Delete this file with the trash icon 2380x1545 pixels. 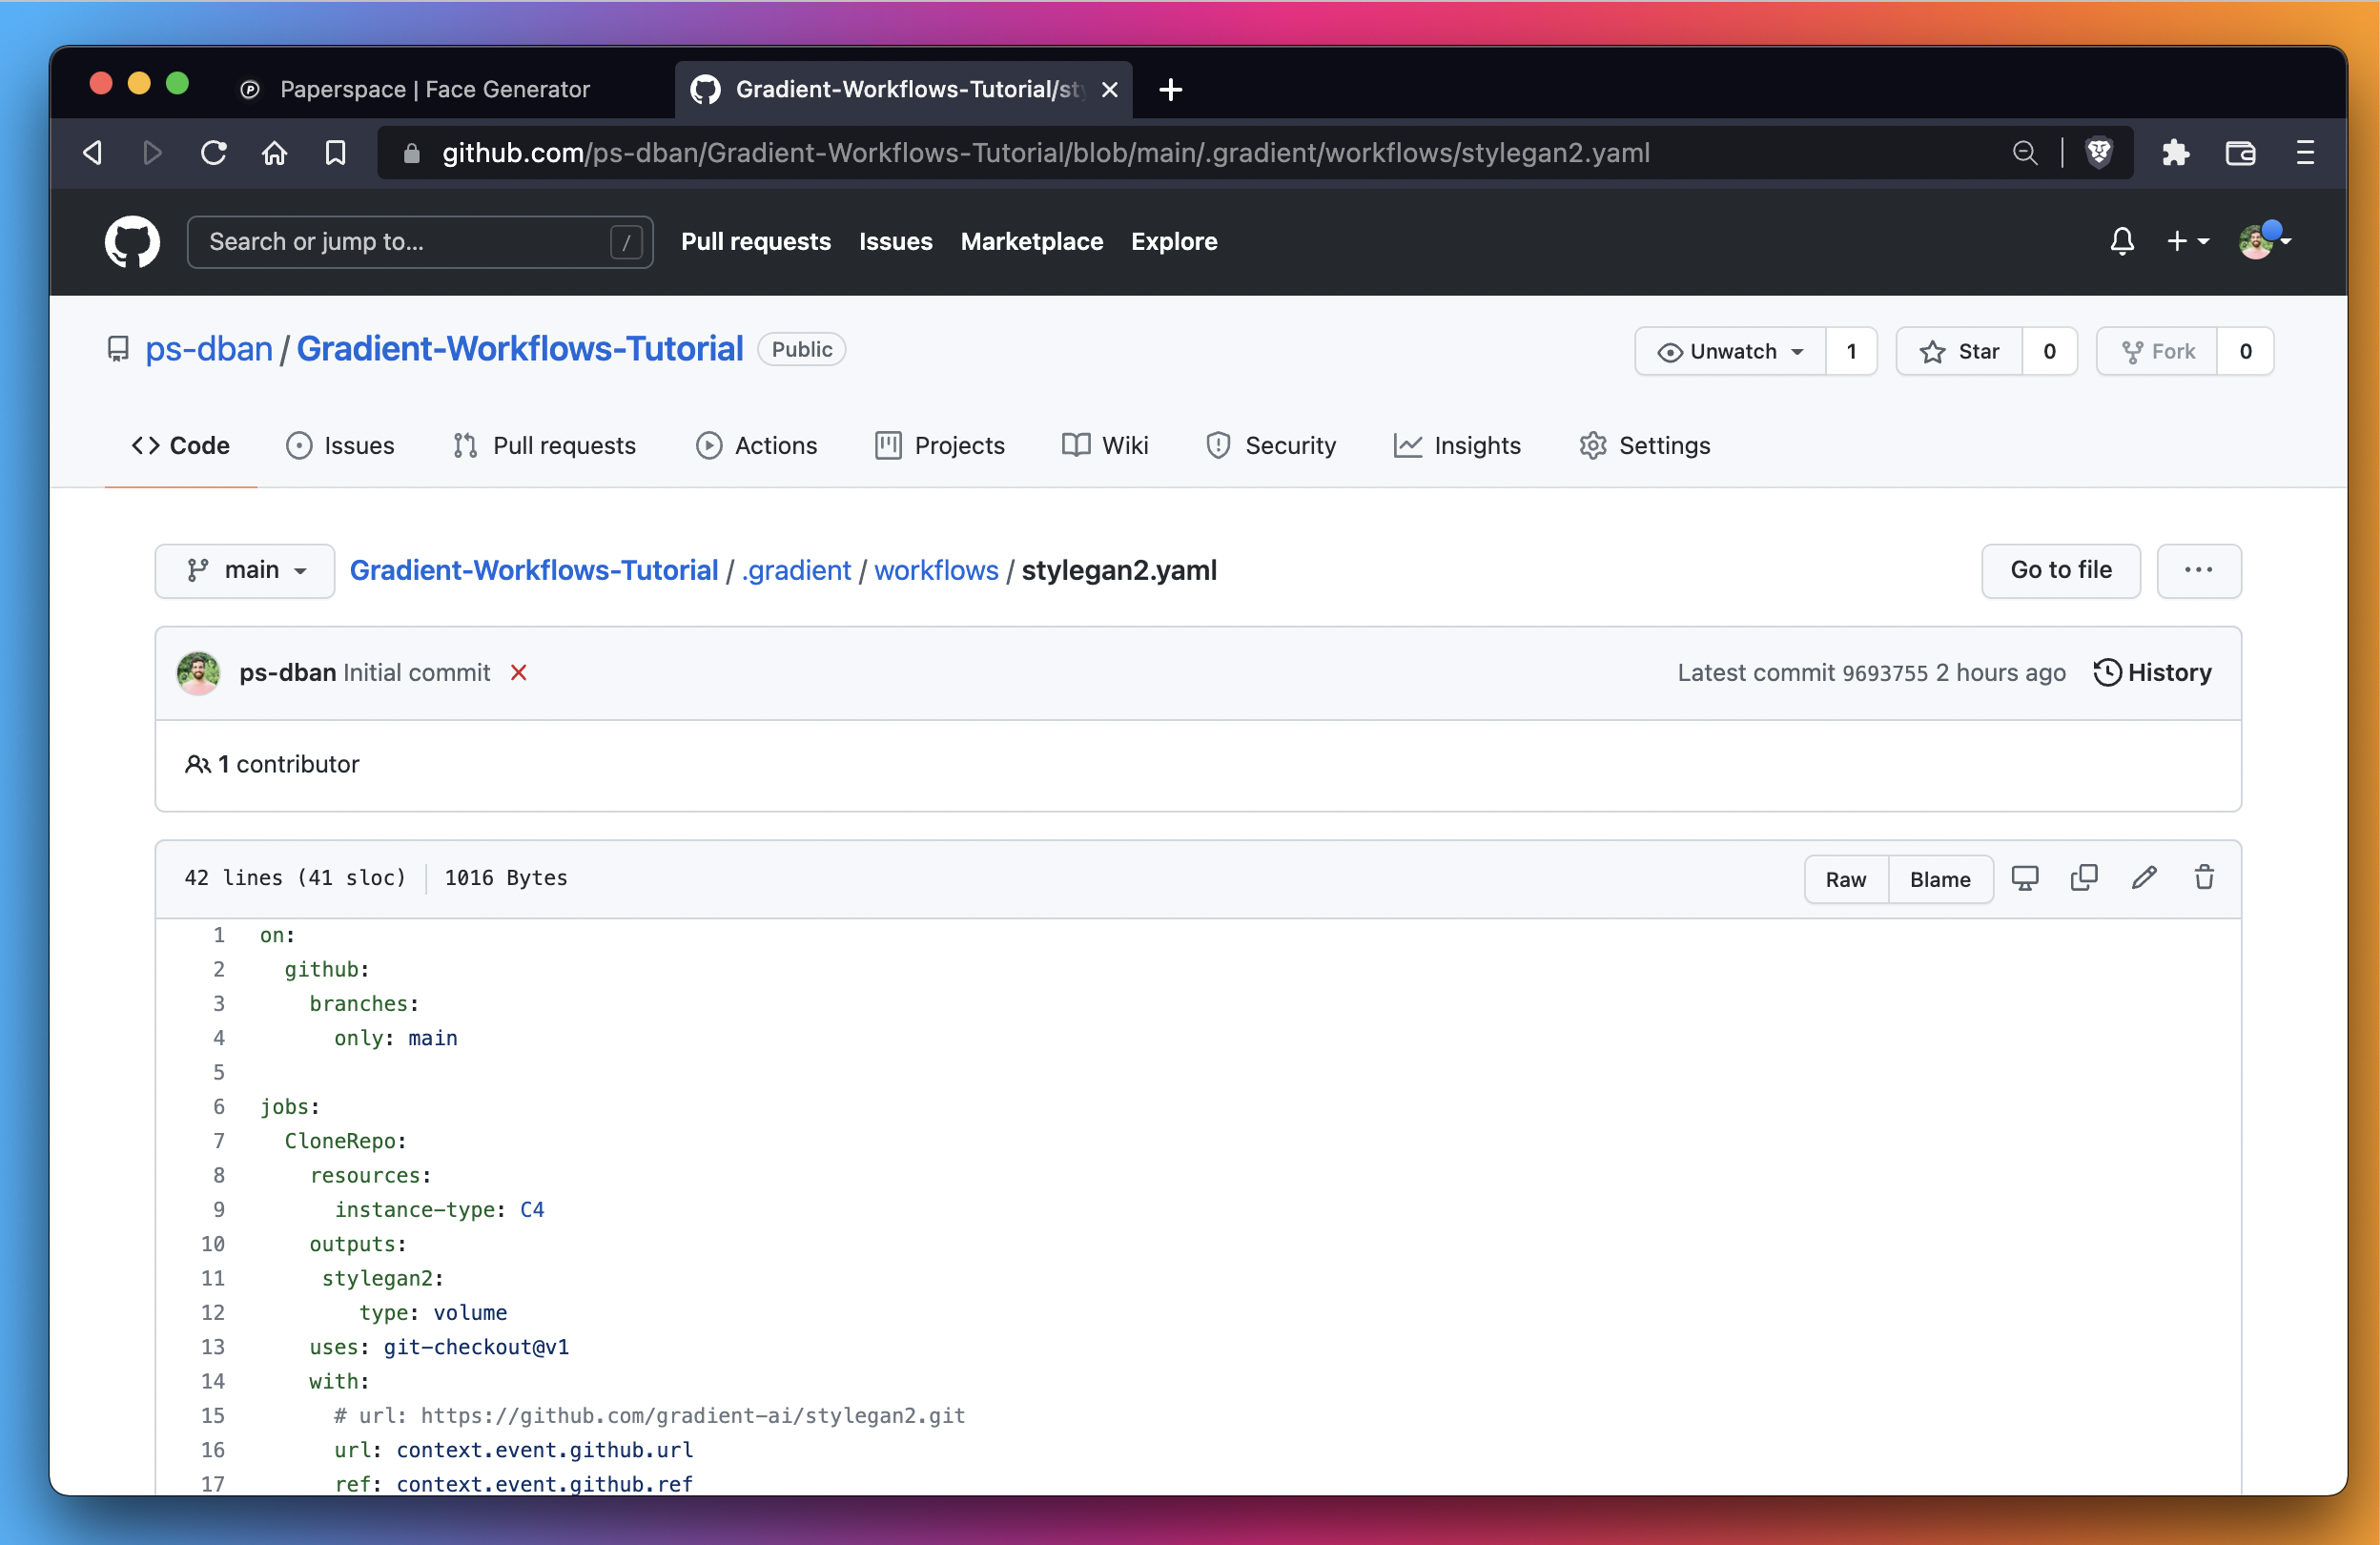click(x=2204, y=879)
